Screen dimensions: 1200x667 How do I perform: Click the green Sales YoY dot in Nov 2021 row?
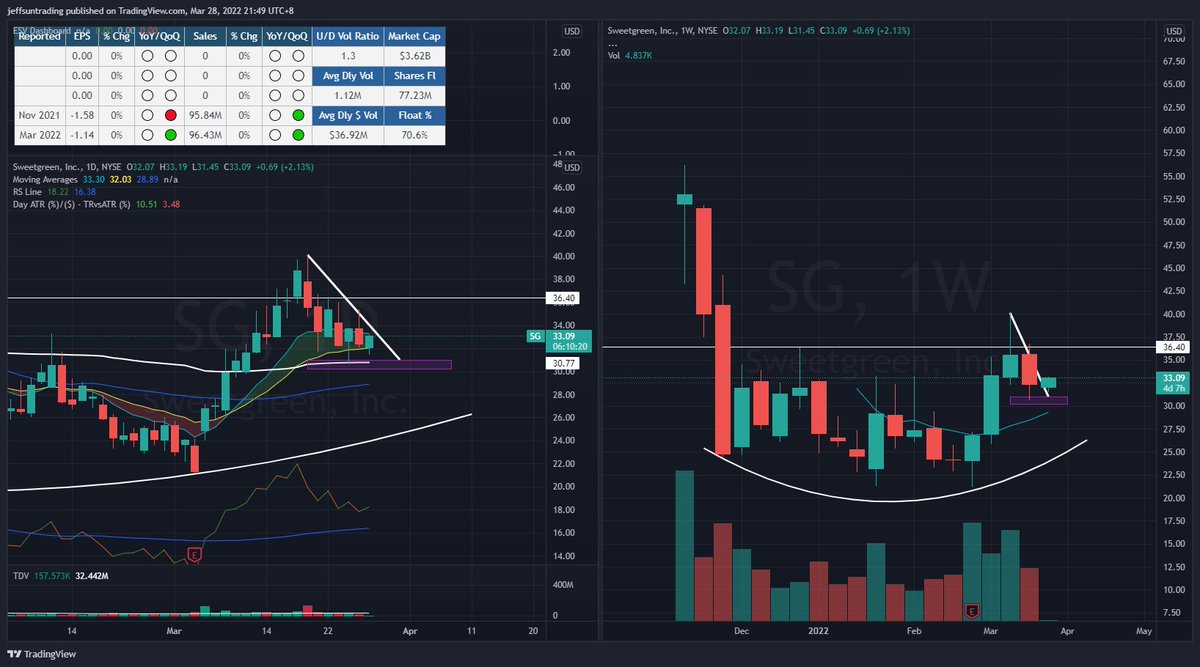pyautogui.click(x=296, y=114)
